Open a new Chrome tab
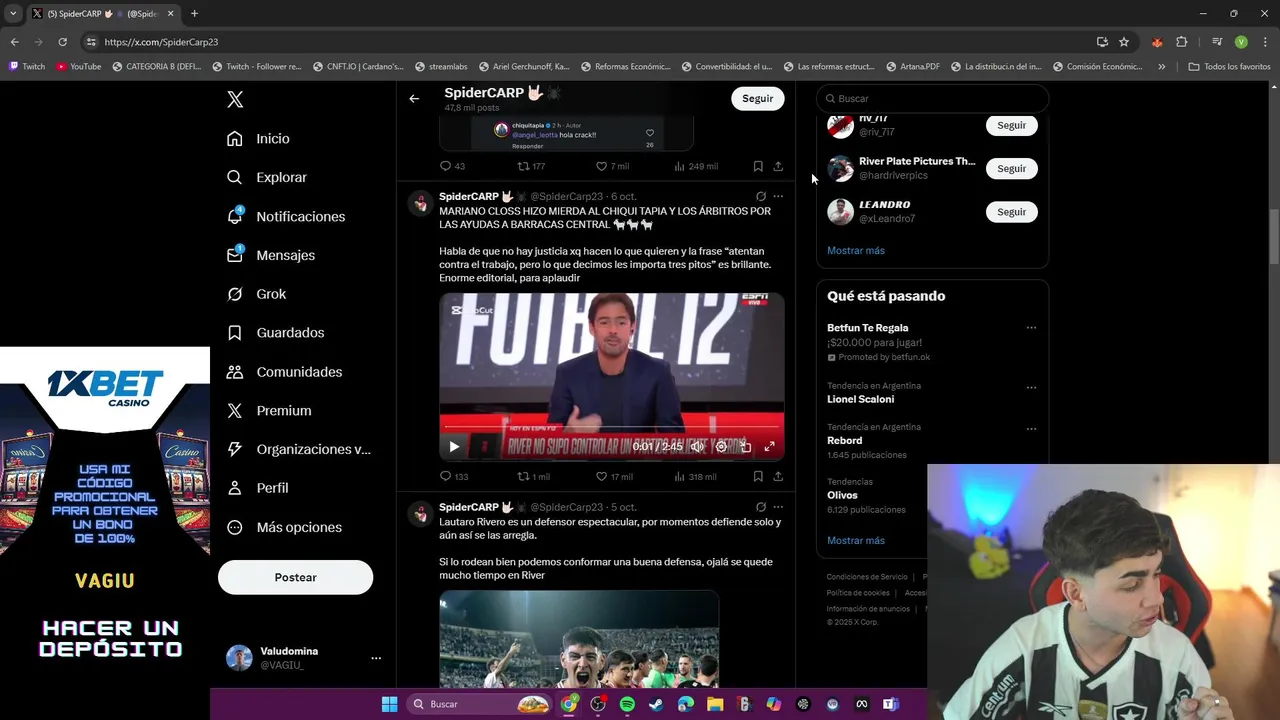 194,14
